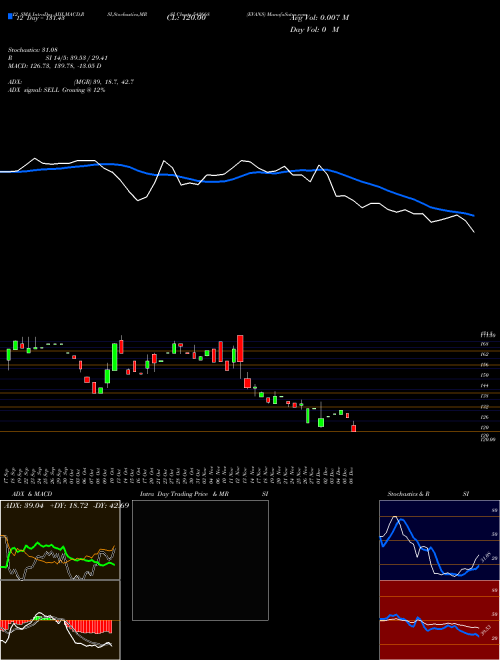Click the 'Day Vol: 0 M' label

coord(314,30)
